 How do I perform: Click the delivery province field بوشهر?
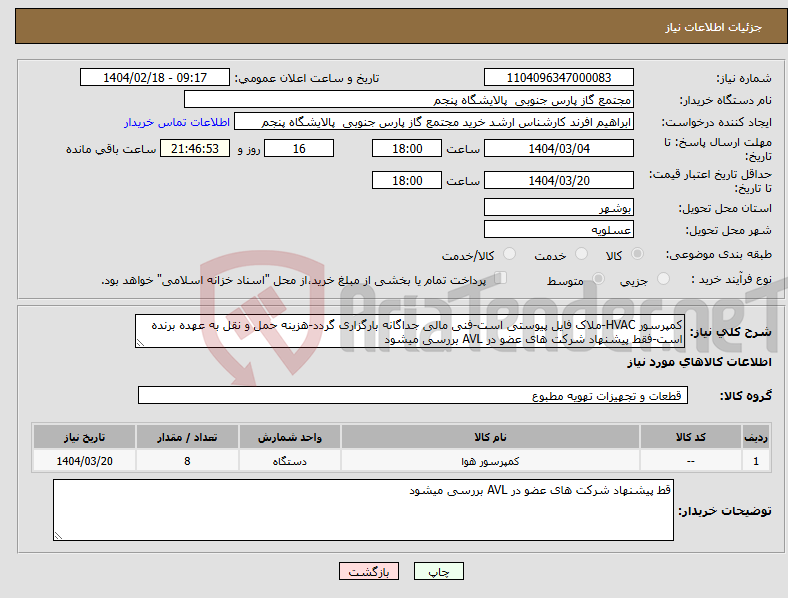pyautogui.click(x=558, y=207)
